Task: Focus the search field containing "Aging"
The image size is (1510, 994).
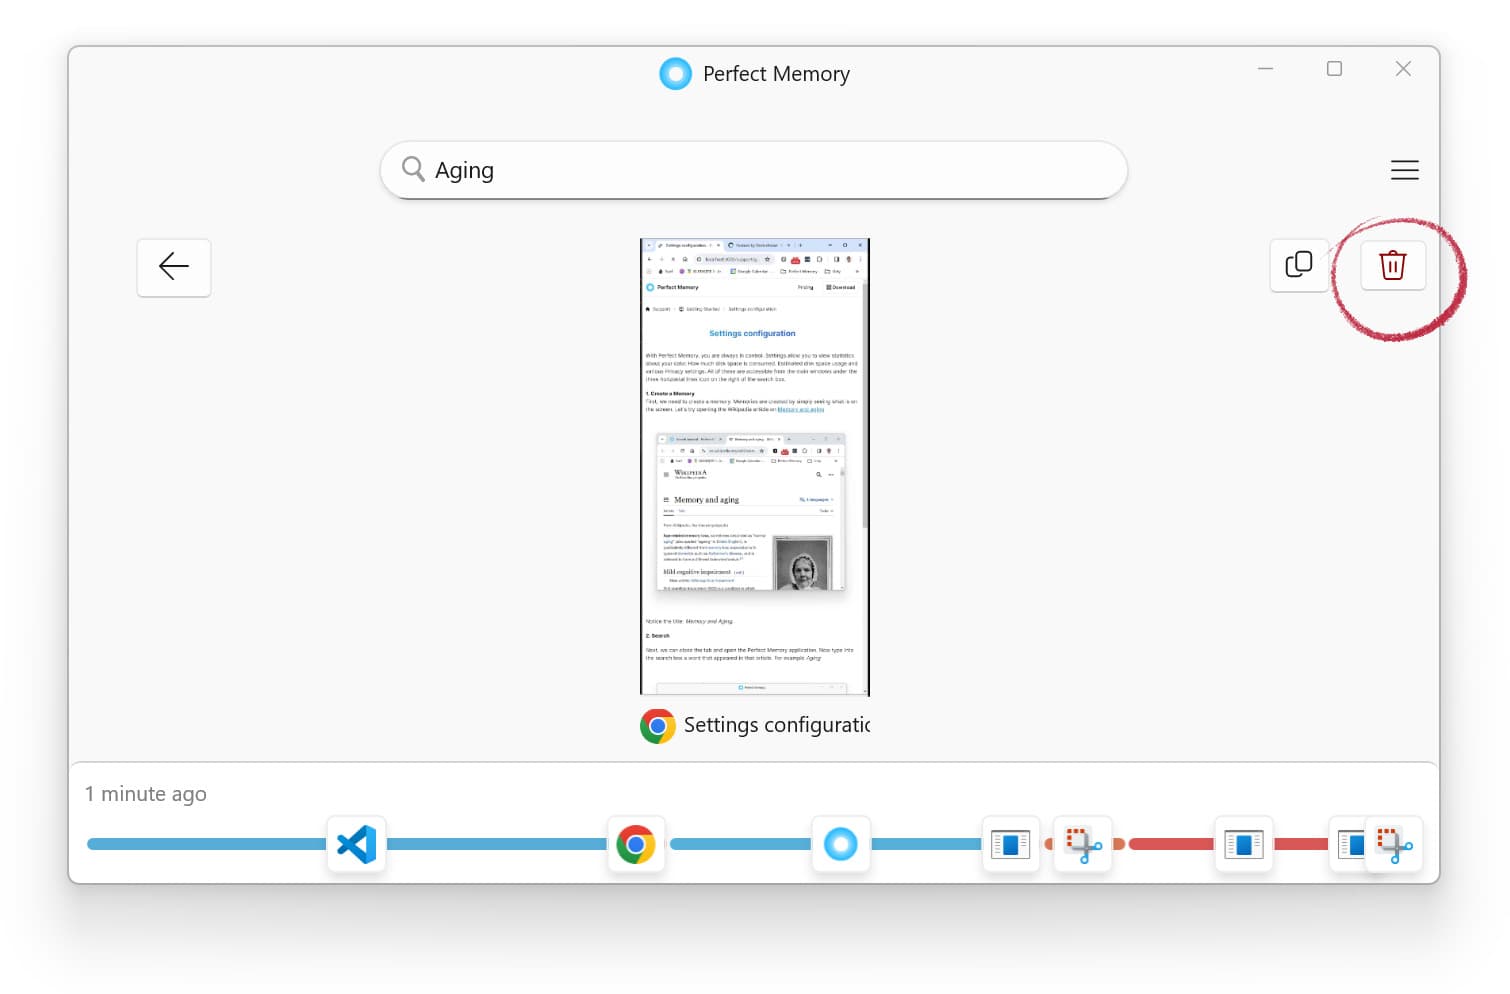Action: [x=760, y=170]
